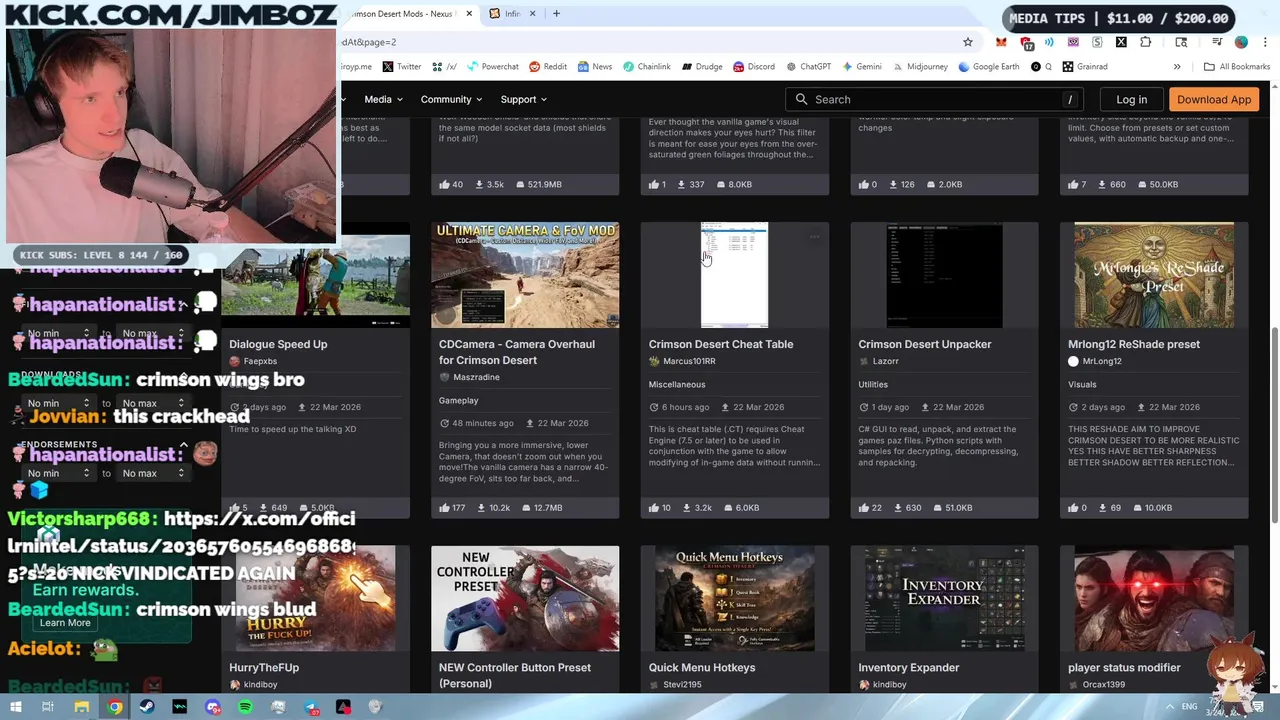
Task: Open Steam from the taskbar
Action: tap(147, 707)
